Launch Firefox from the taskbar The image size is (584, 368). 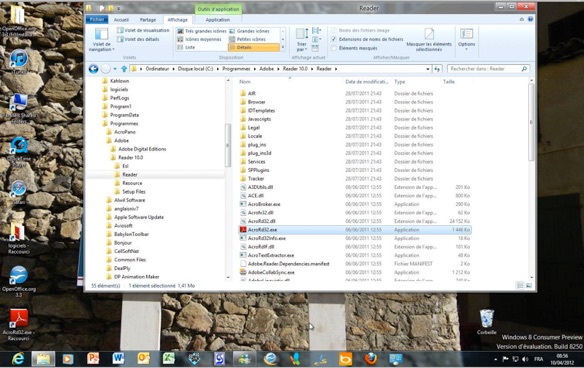coord(371,359)
